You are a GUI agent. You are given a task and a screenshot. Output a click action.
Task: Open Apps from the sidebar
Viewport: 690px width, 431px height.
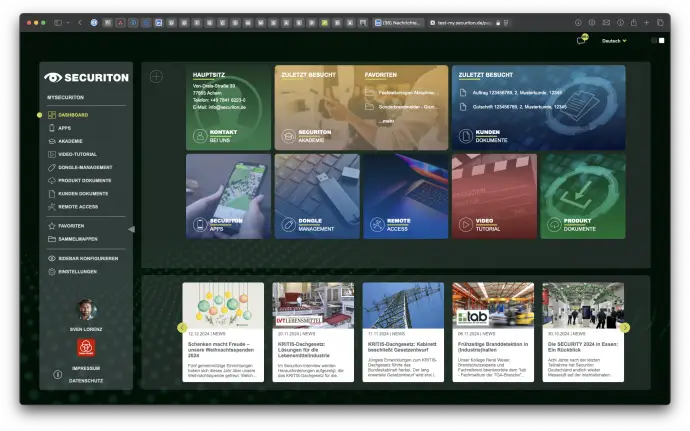coord(64,128)
